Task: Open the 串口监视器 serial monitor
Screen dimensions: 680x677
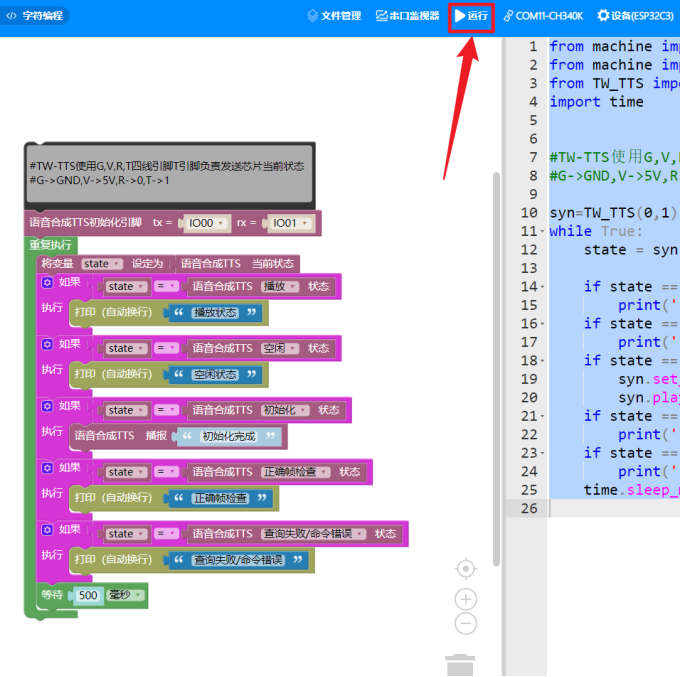Action: (x=407, y=16)
